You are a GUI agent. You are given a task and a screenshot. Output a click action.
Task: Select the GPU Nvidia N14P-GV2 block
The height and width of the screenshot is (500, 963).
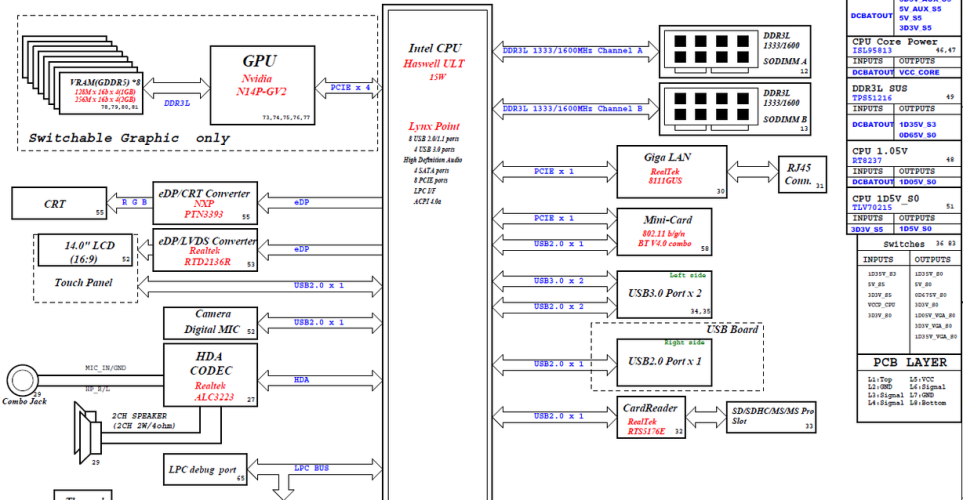pyautogui.click(x=262, y=85)
